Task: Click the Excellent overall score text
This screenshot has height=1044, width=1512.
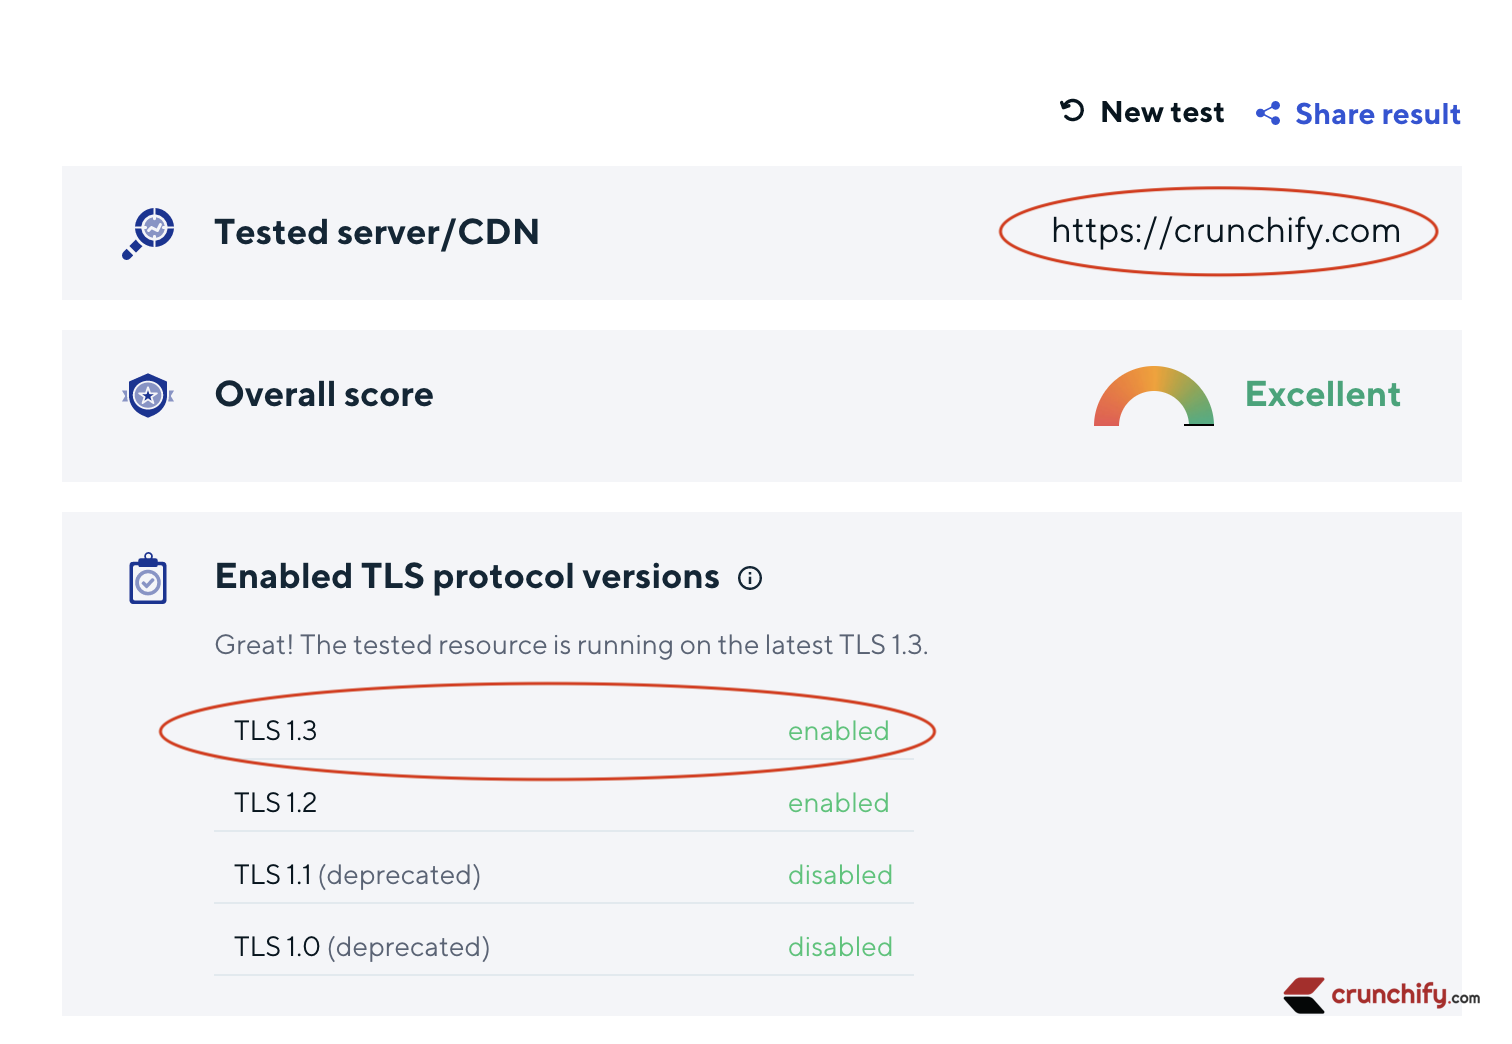Action: click(1322, 395)
